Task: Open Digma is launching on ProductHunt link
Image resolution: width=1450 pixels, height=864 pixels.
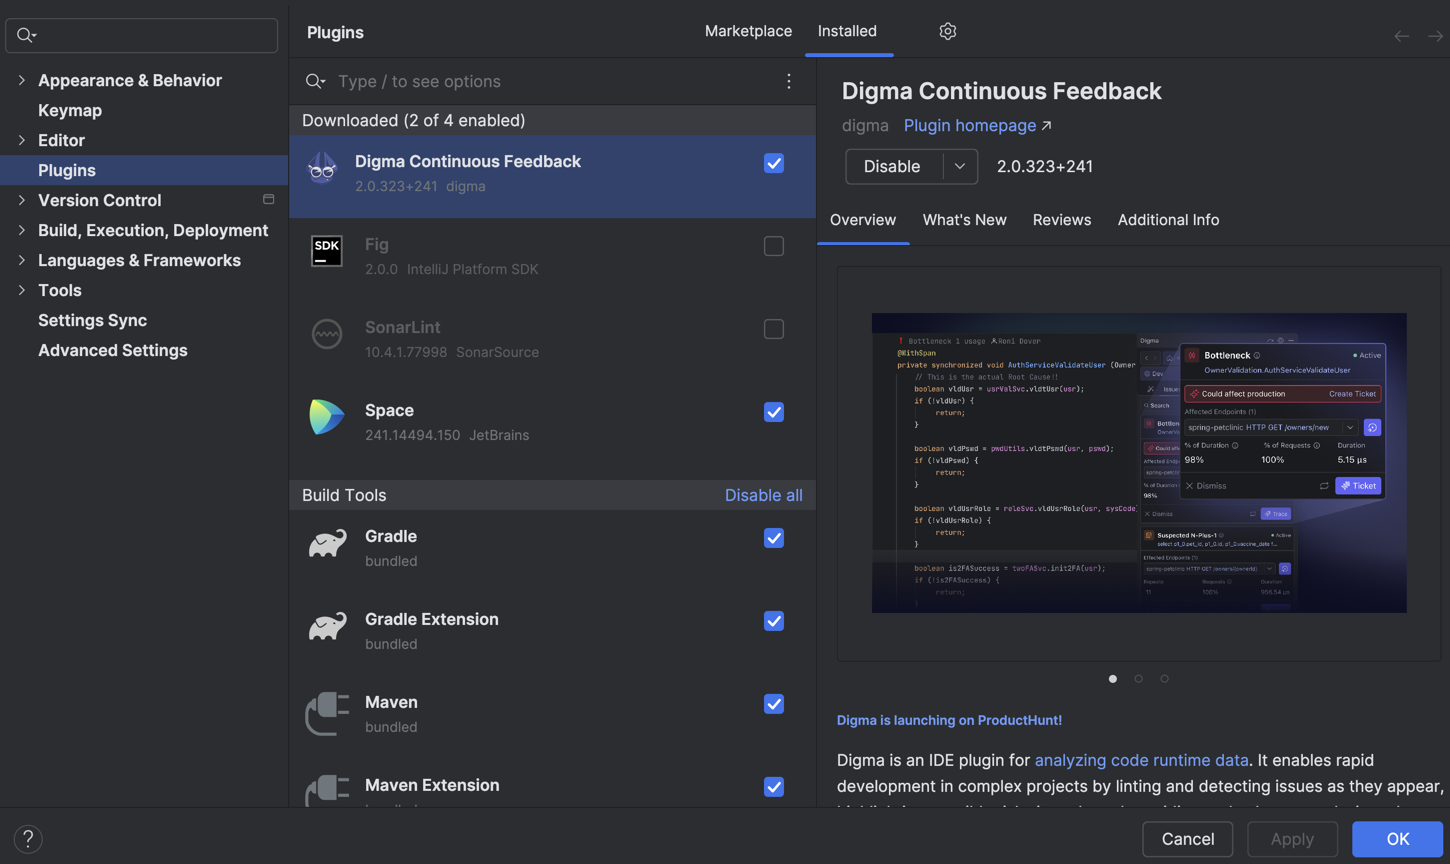Action: click(949, 720)
